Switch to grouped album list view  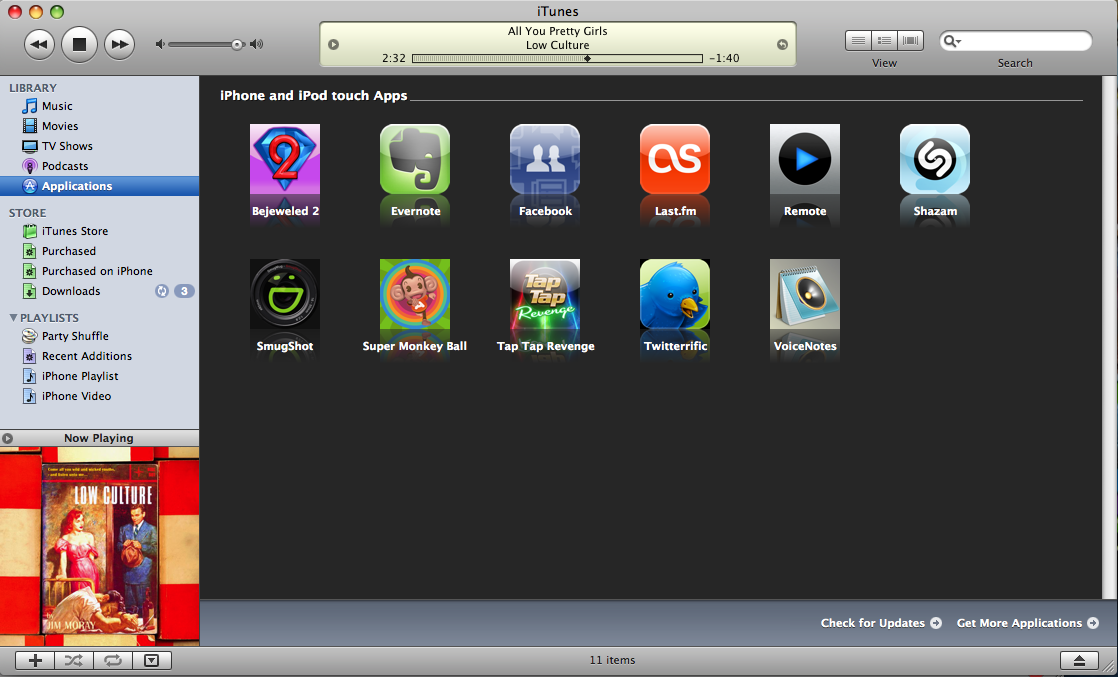pyautogui.click(x=884, y=41)
